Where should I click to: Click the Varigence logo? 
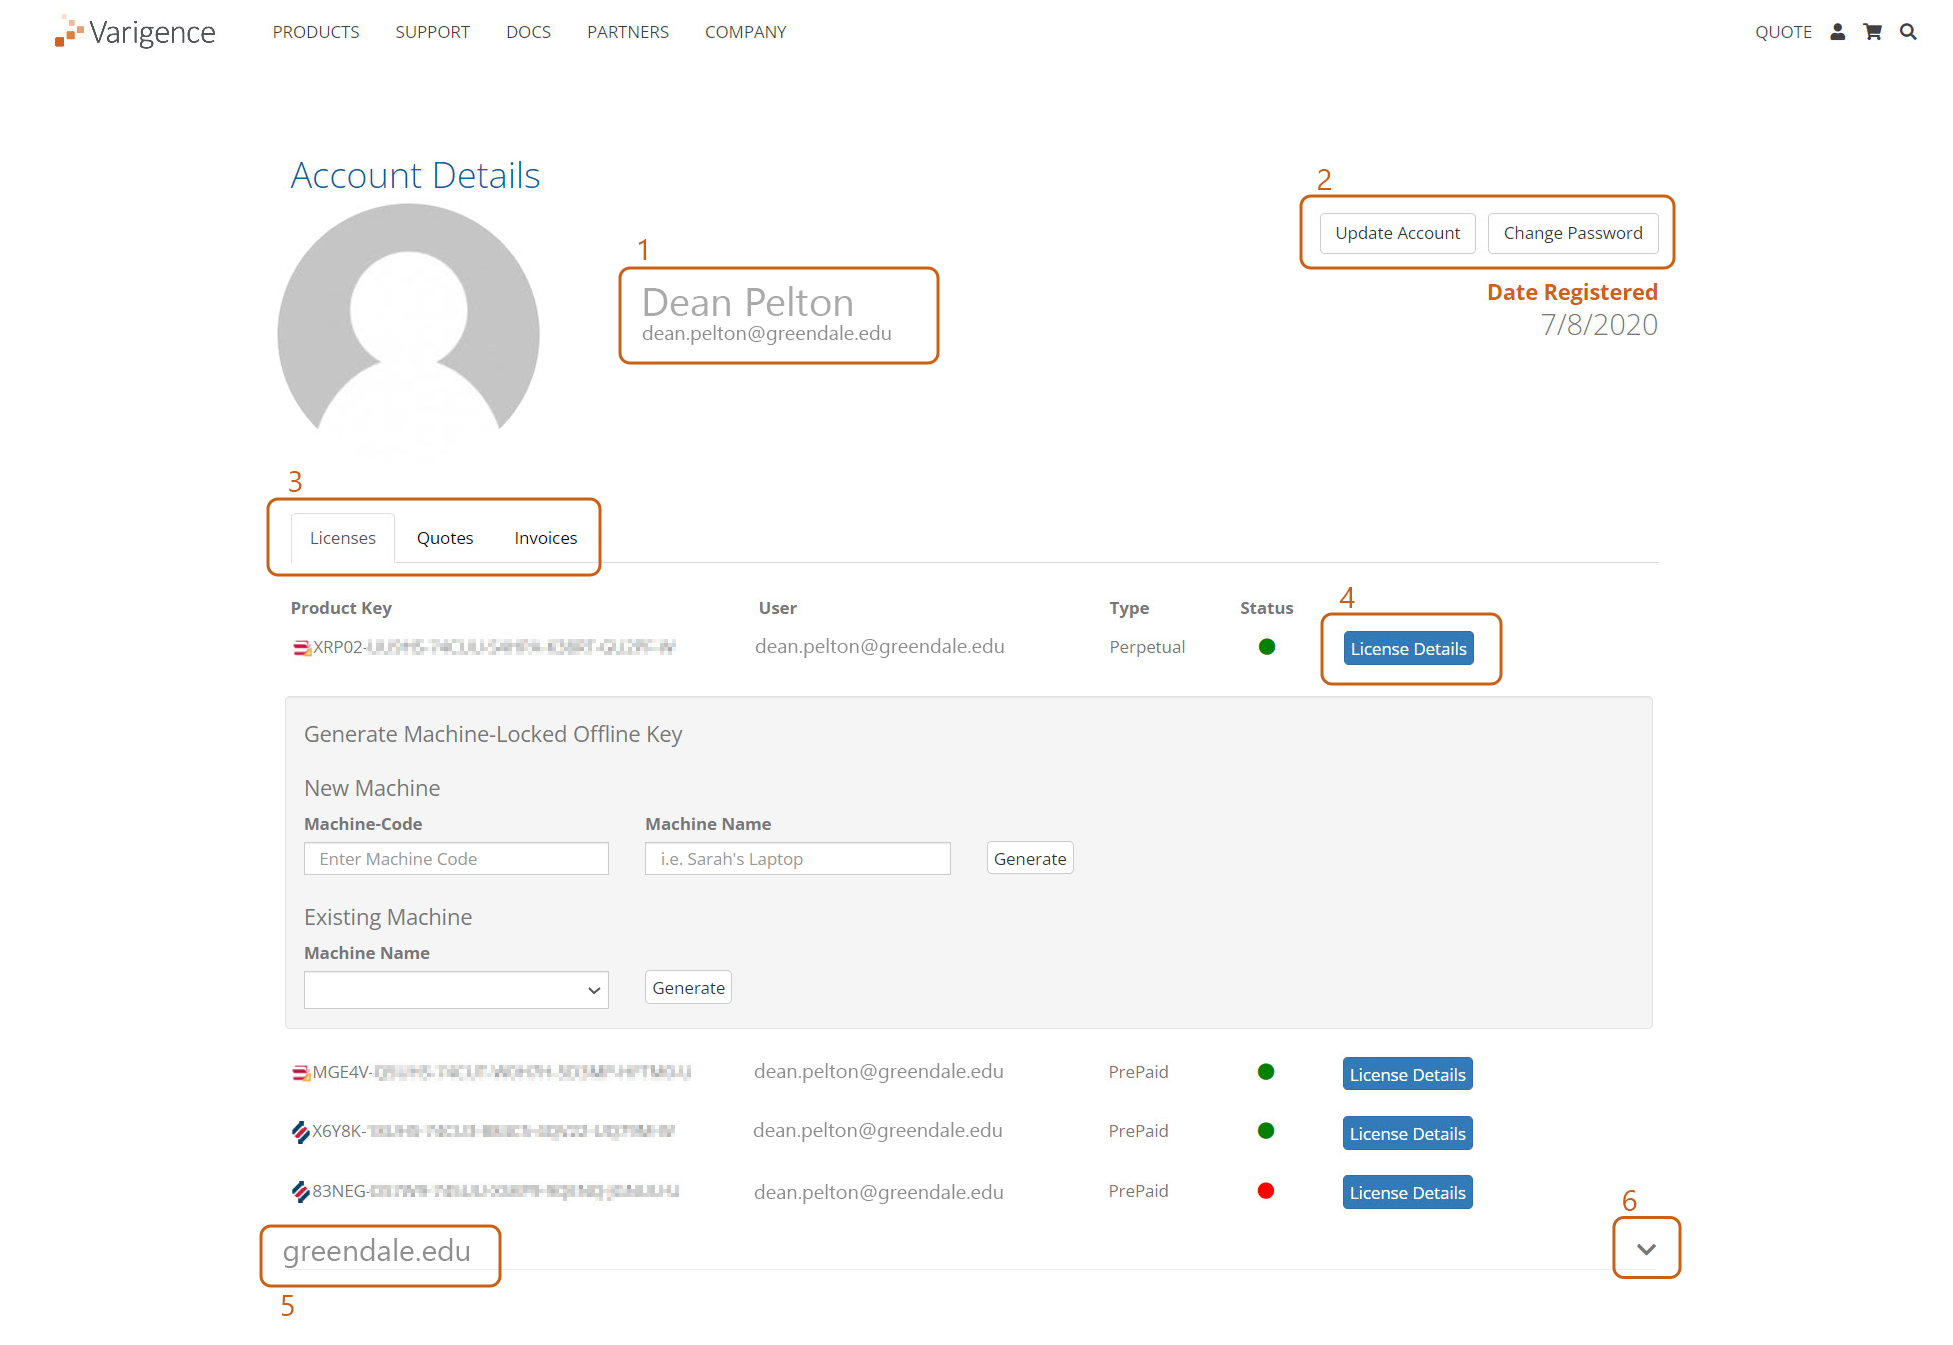(x=135, y=32)
